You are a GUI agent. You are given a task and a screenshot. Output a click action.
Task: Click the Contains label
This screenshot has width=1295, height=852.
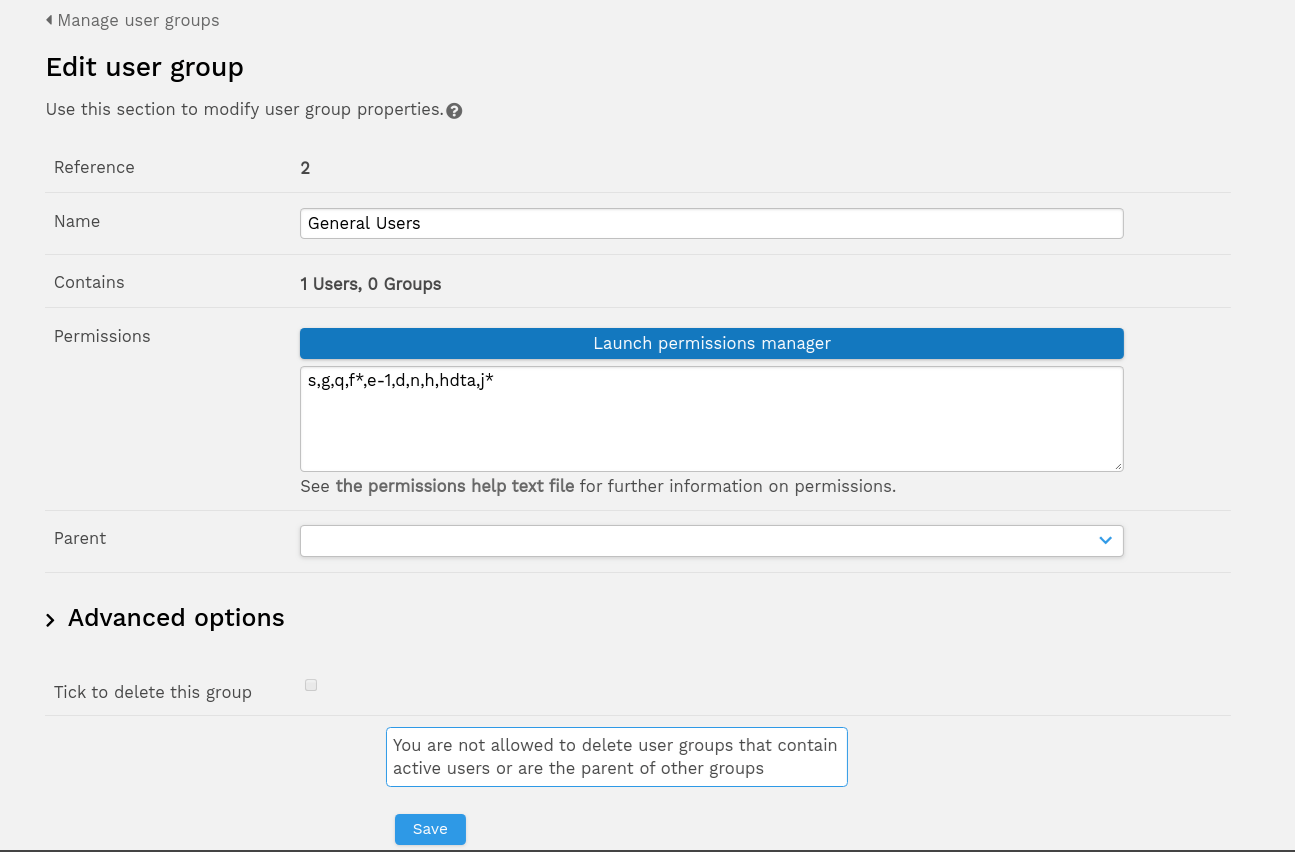[89, 282]
